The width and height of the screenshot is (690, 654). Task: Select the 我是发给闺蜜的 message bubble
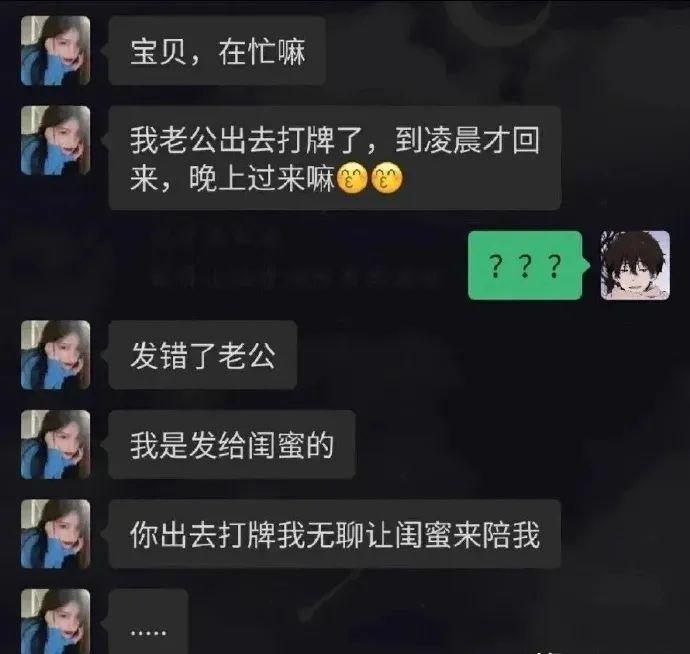[x=231, y=445]
